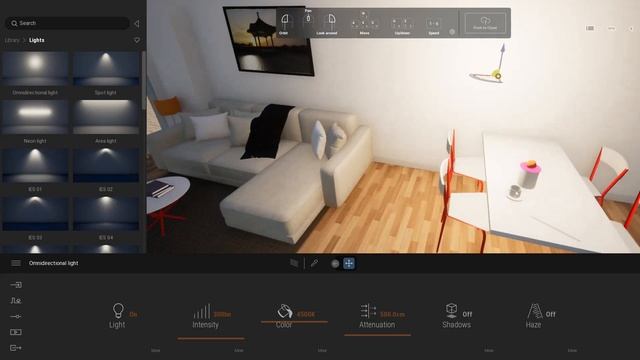The image size is (640, 360).
Task: Expand More under the Color setting
Action: point(322,350)
